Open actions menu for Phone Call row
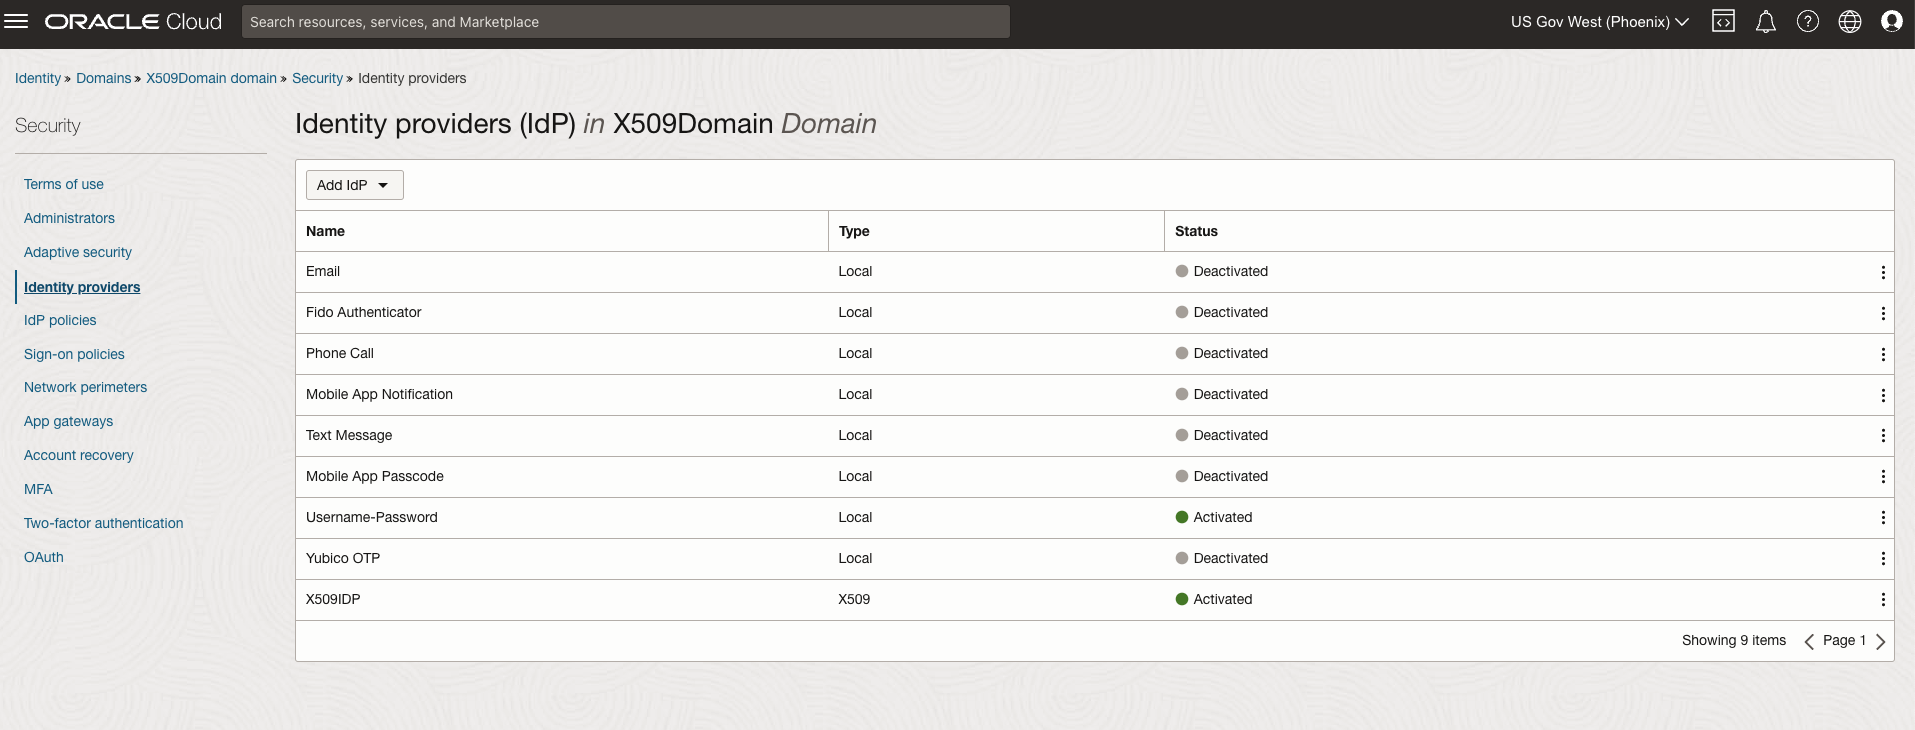 pos(1883,354)
